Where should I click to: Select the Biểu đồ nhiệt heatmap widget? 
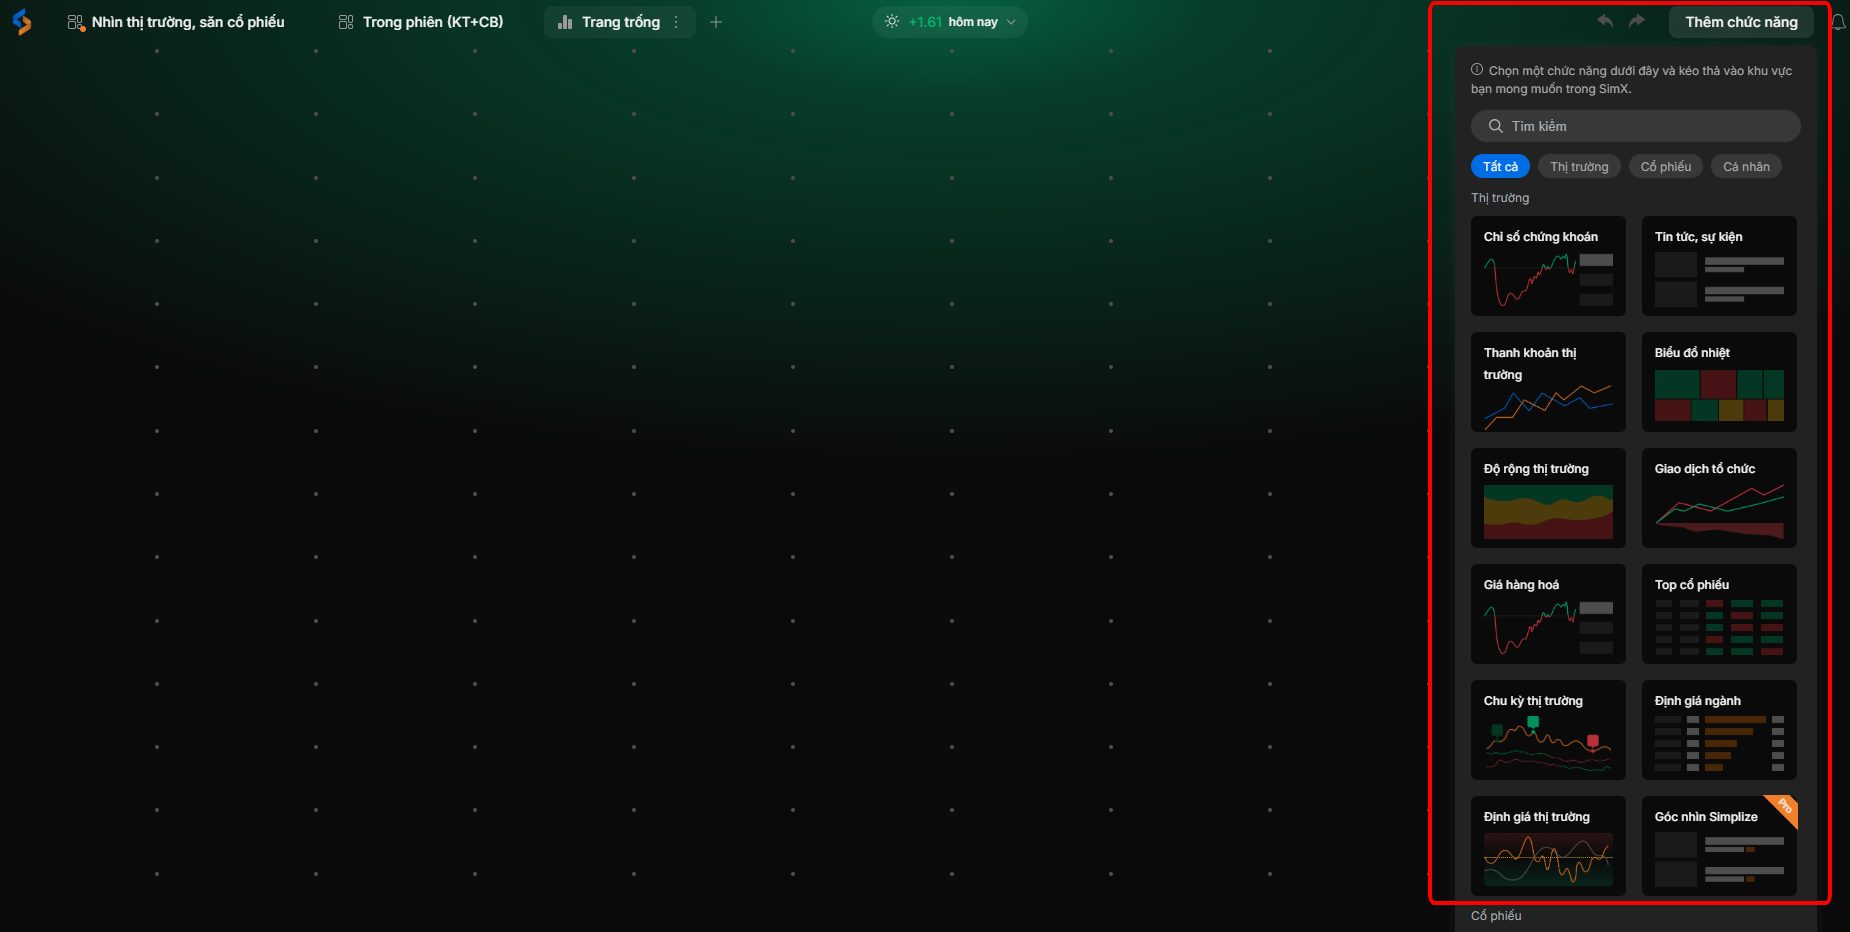(1719, 382)
